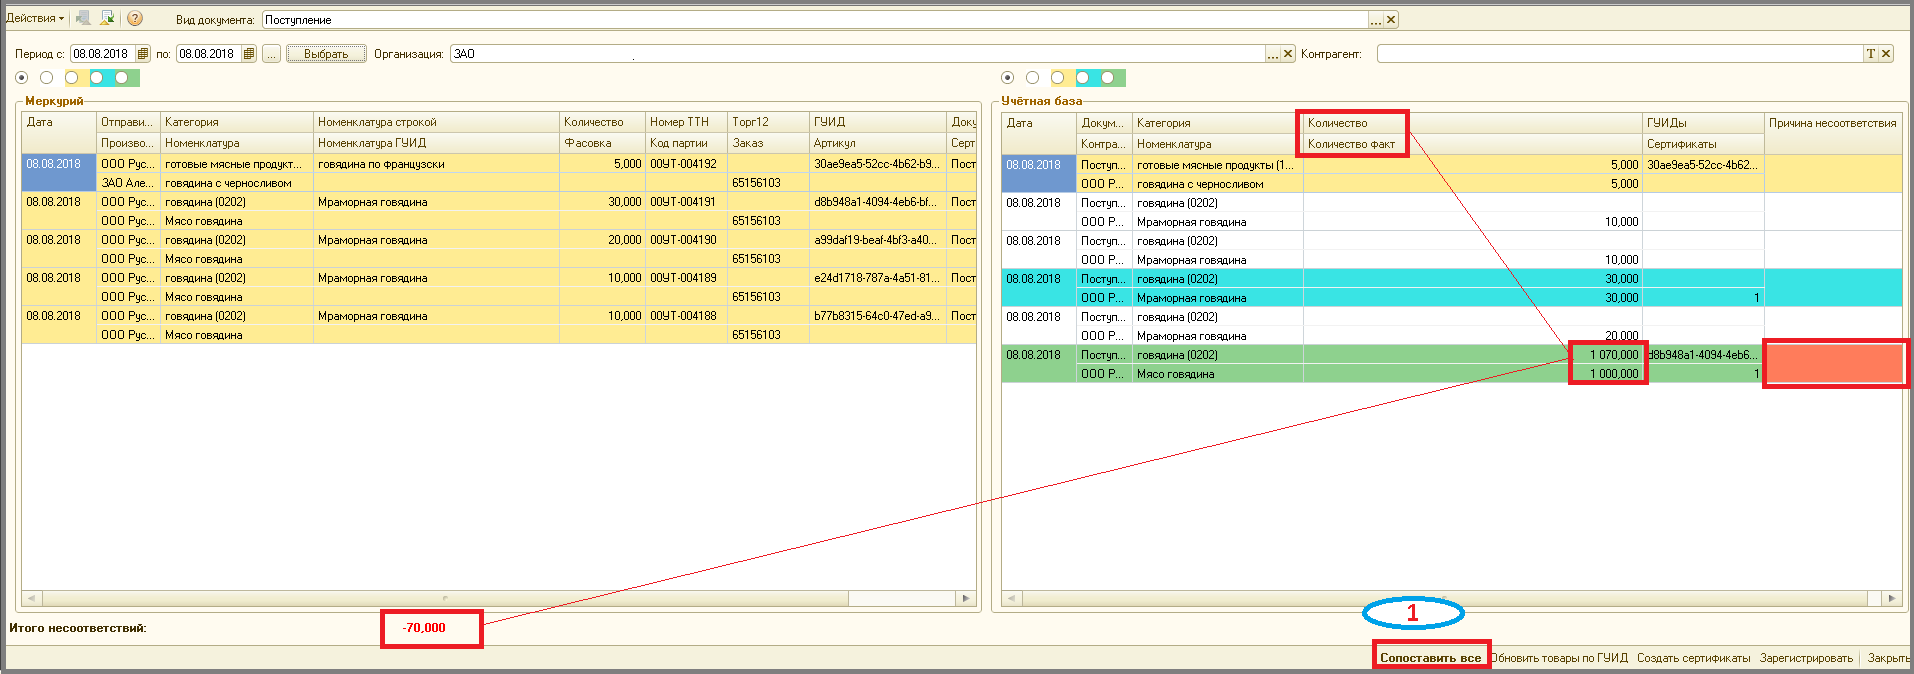
Task: Click Сопоставить все button
Action: 1431,658
